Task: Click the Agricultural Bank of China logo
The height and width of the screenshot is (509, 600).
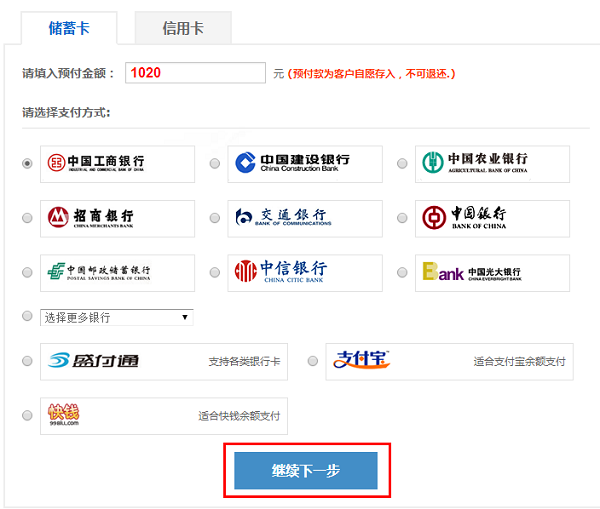Action: click(492, 164)
